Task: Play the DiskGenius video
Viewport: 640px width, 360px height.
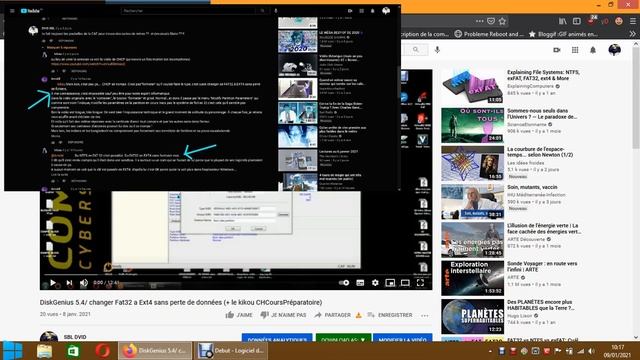Action: [53, 282]
